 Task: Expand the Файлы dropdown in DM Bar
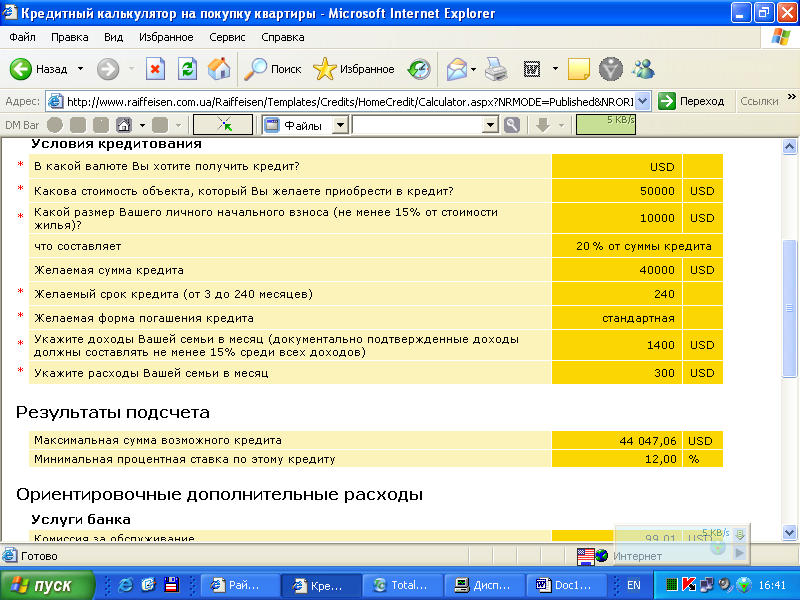click(340, 125)
